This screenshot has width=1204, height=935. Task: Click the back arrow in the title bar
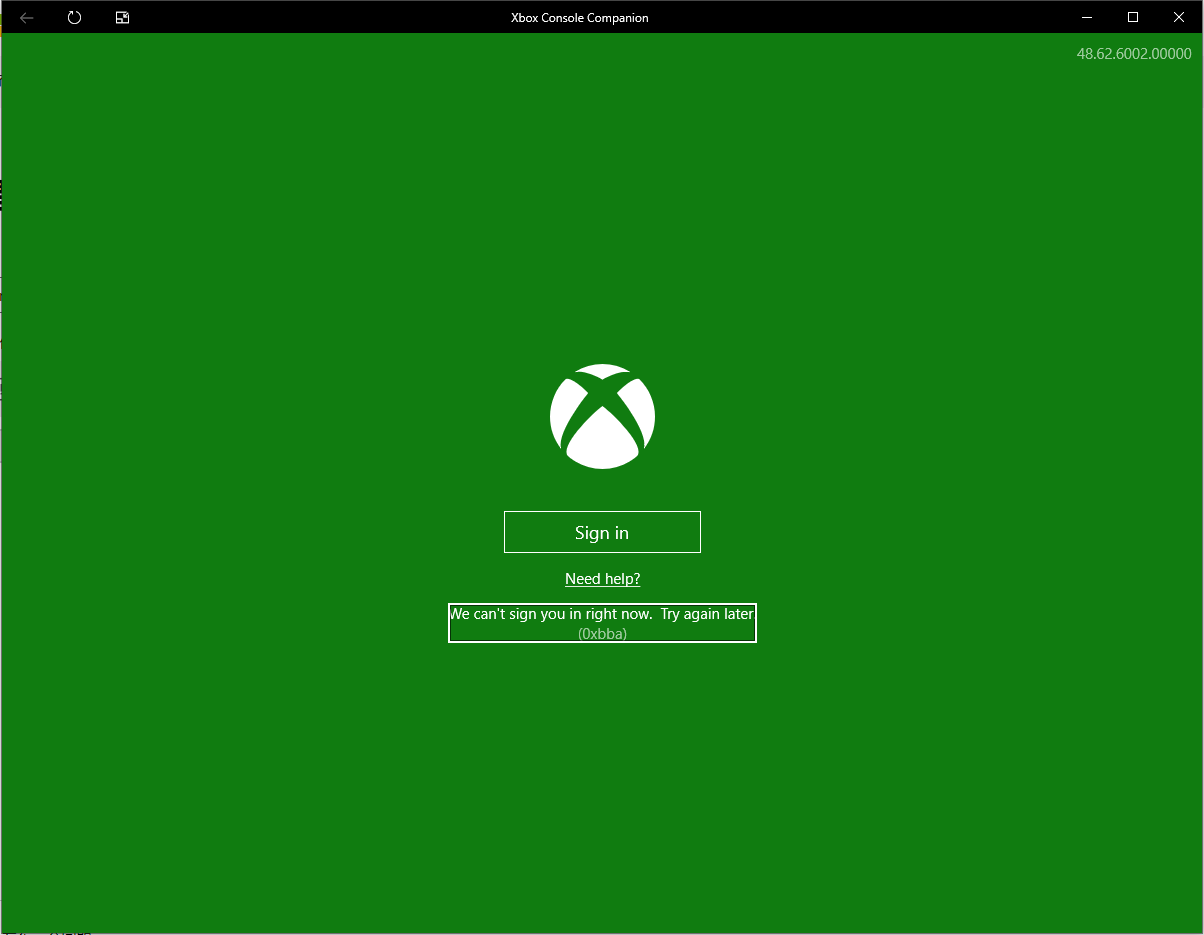click(27, 17)
